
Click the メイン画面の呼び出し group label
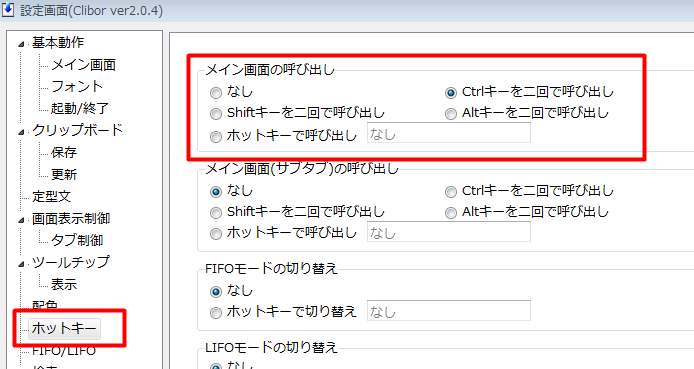click(270, 69)
